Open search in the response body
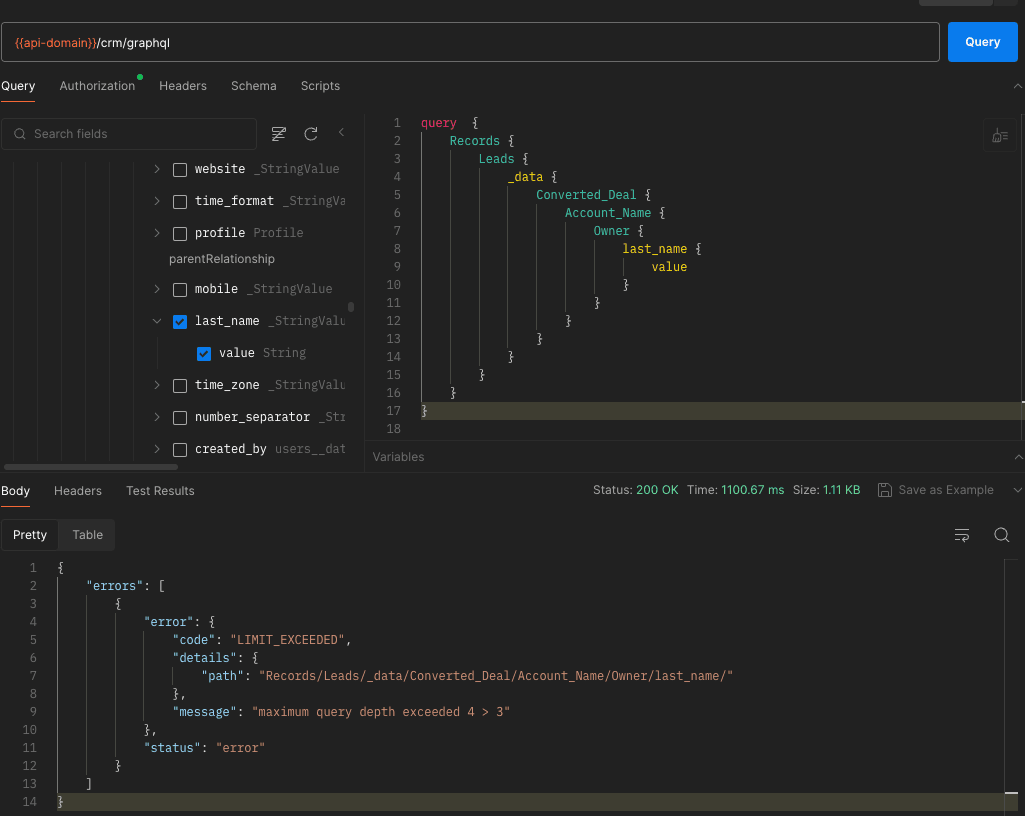 [1001, 535]
